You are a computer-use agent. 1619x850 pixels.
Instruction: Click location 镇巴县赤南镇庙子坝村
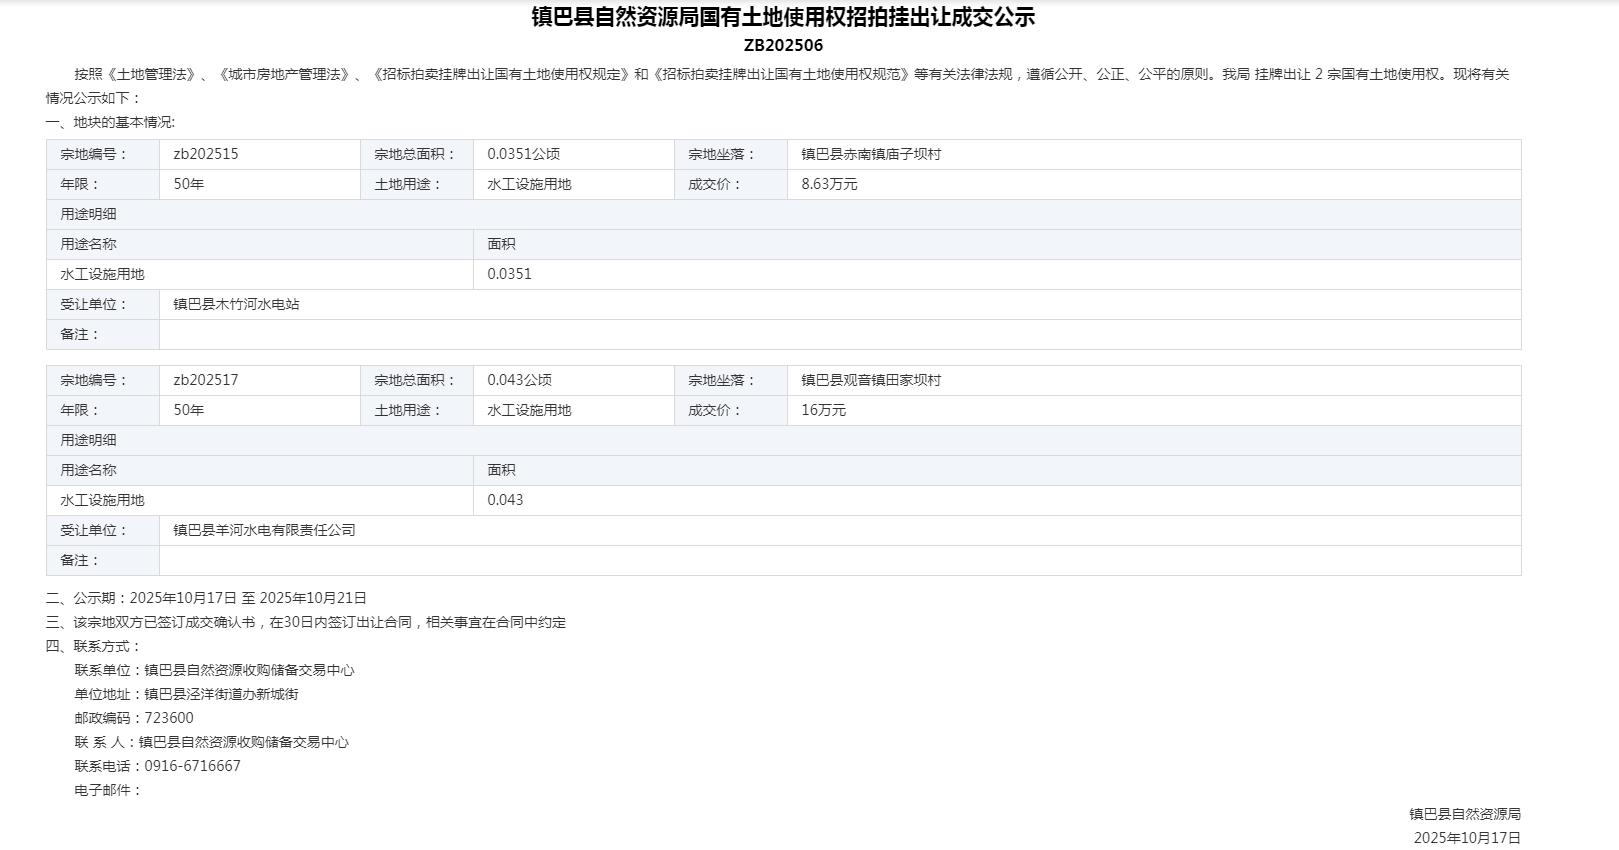click(871, 154)
